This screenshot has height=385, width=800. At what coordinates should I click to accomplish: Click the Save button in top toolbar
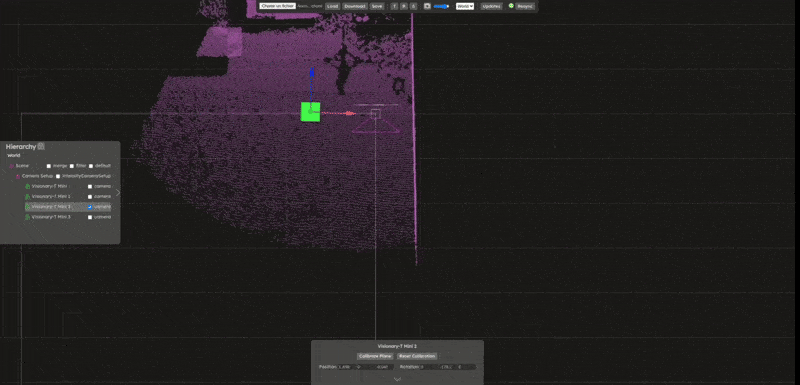click(x=377, y=6)
